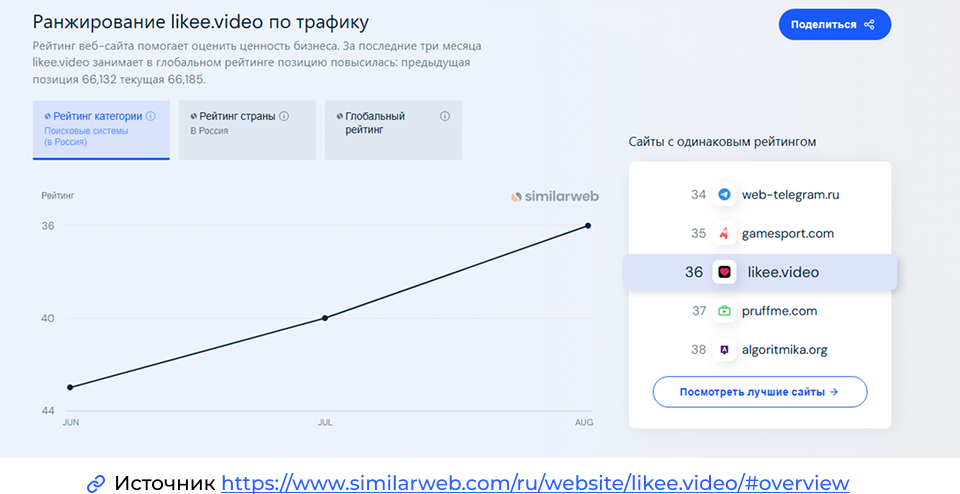This screenshot has height=494, width=960.
Task: Click the JUN data point on chart
Action: [70, 387]
